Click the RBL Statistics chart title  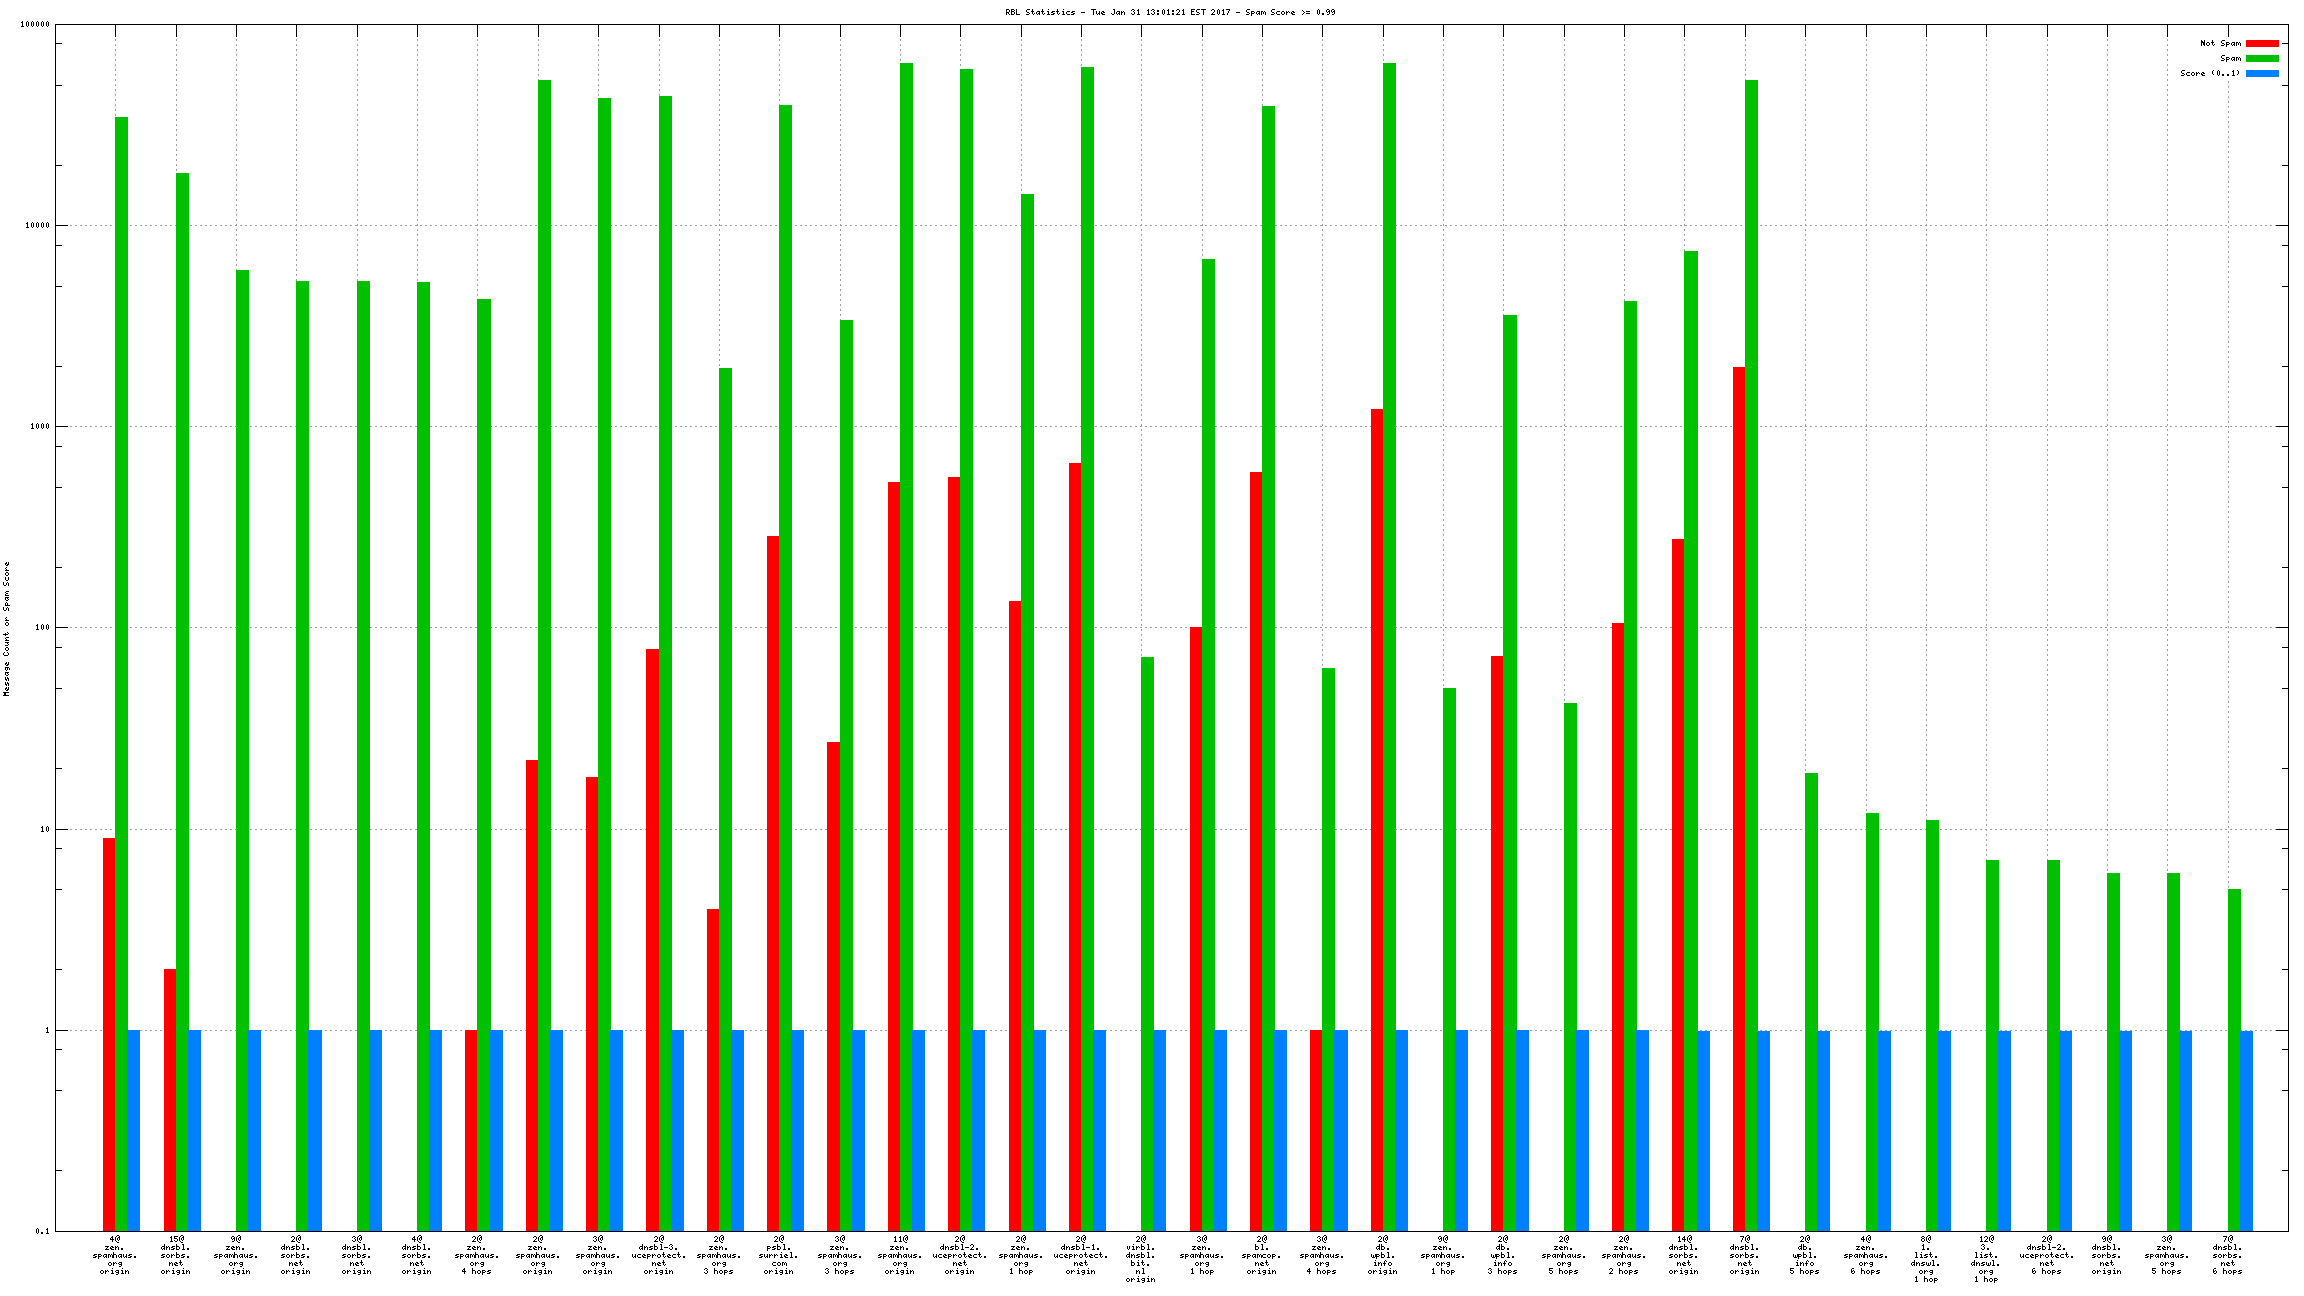(x=1170, y=12)
